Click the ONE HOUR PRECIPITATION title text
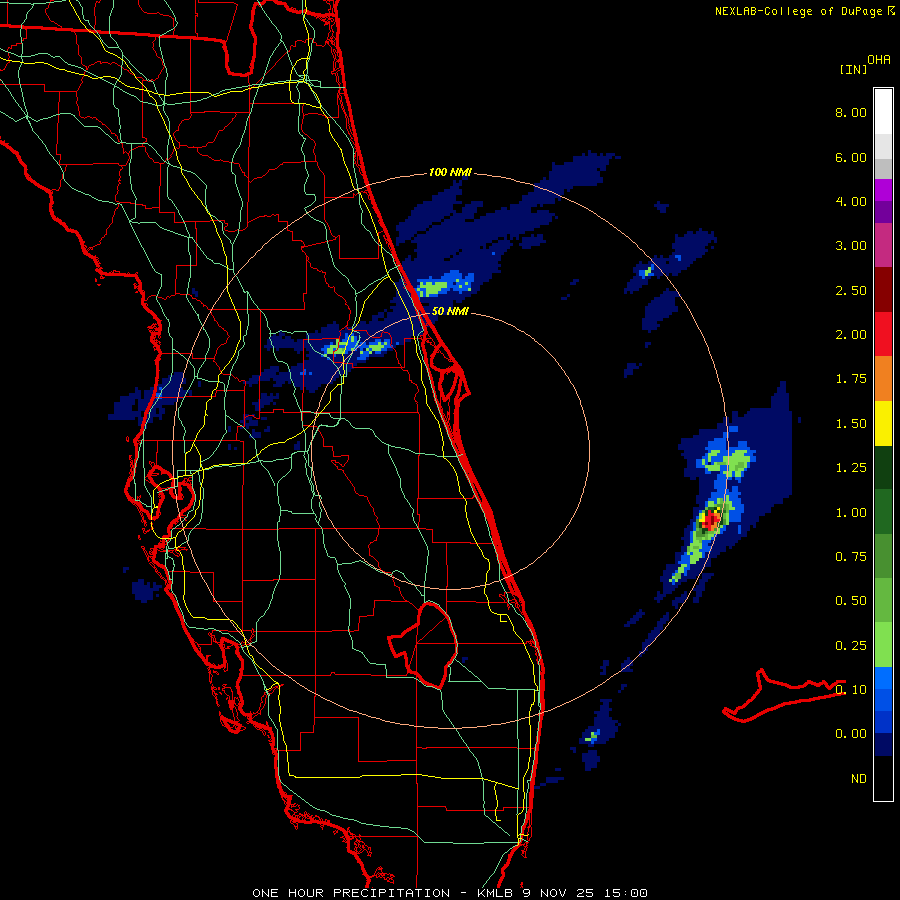 [351, 893]
